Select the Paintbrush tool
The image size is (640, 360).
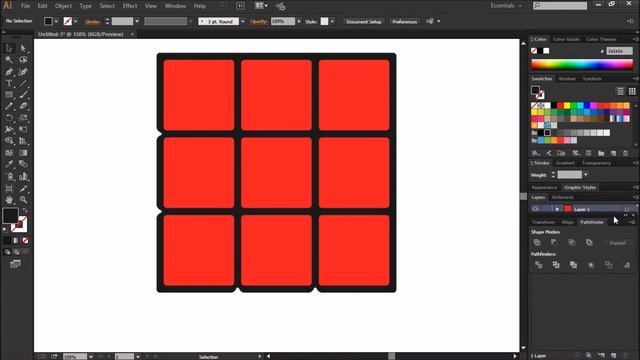point(23,95)
